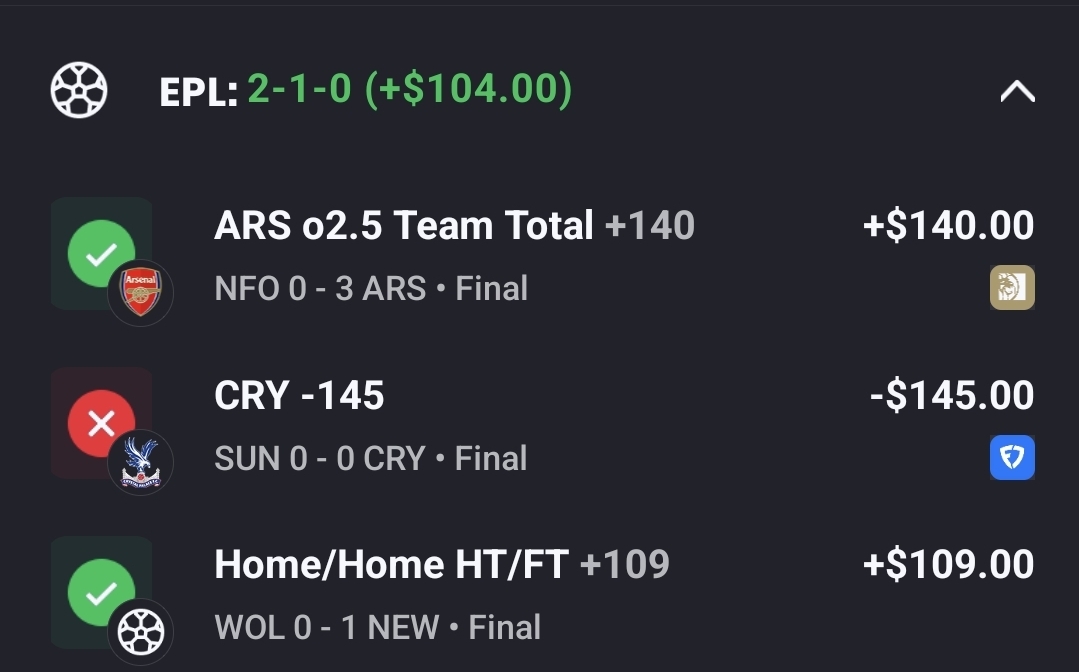This screenshot has height=672, width=1079.
Task: Open the blue shield sportsbook icon
Action: click(x=1012, y=459)
